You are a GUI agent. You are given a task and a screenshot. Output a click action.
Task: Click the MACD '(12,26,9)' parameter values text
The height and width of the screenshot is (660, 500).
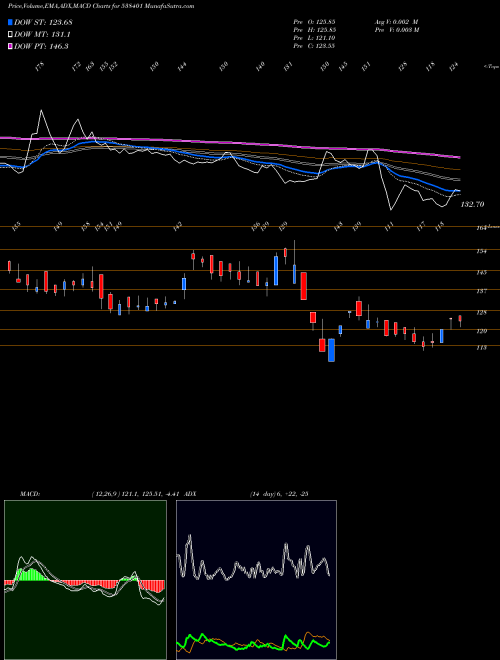click(136, 494)
